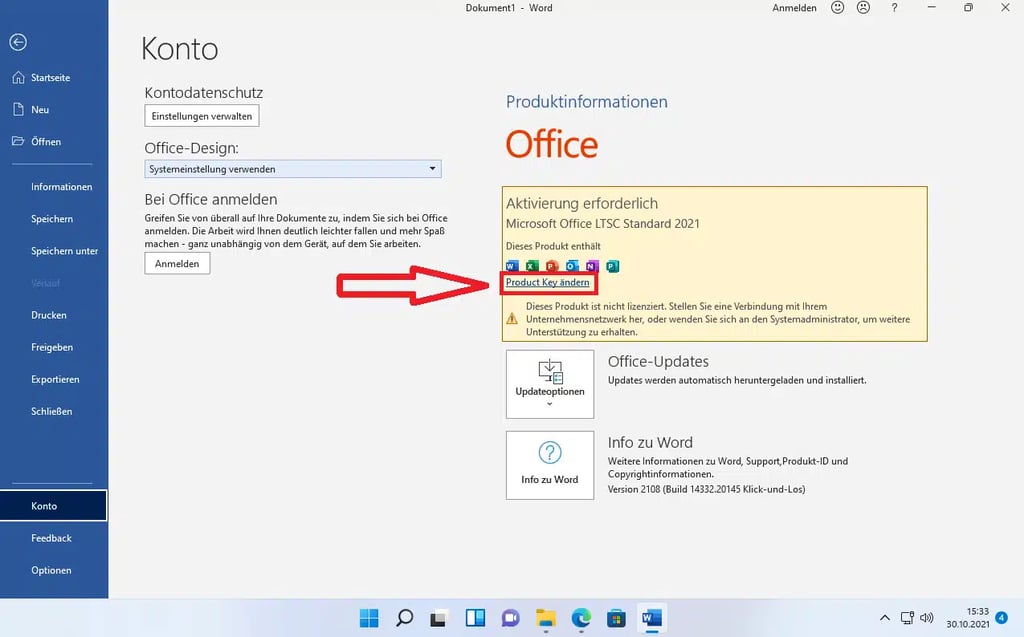Viewport: 1024px width, 637px height.
Task: Go back using the circled arrow icon
Action: point(18,42)
